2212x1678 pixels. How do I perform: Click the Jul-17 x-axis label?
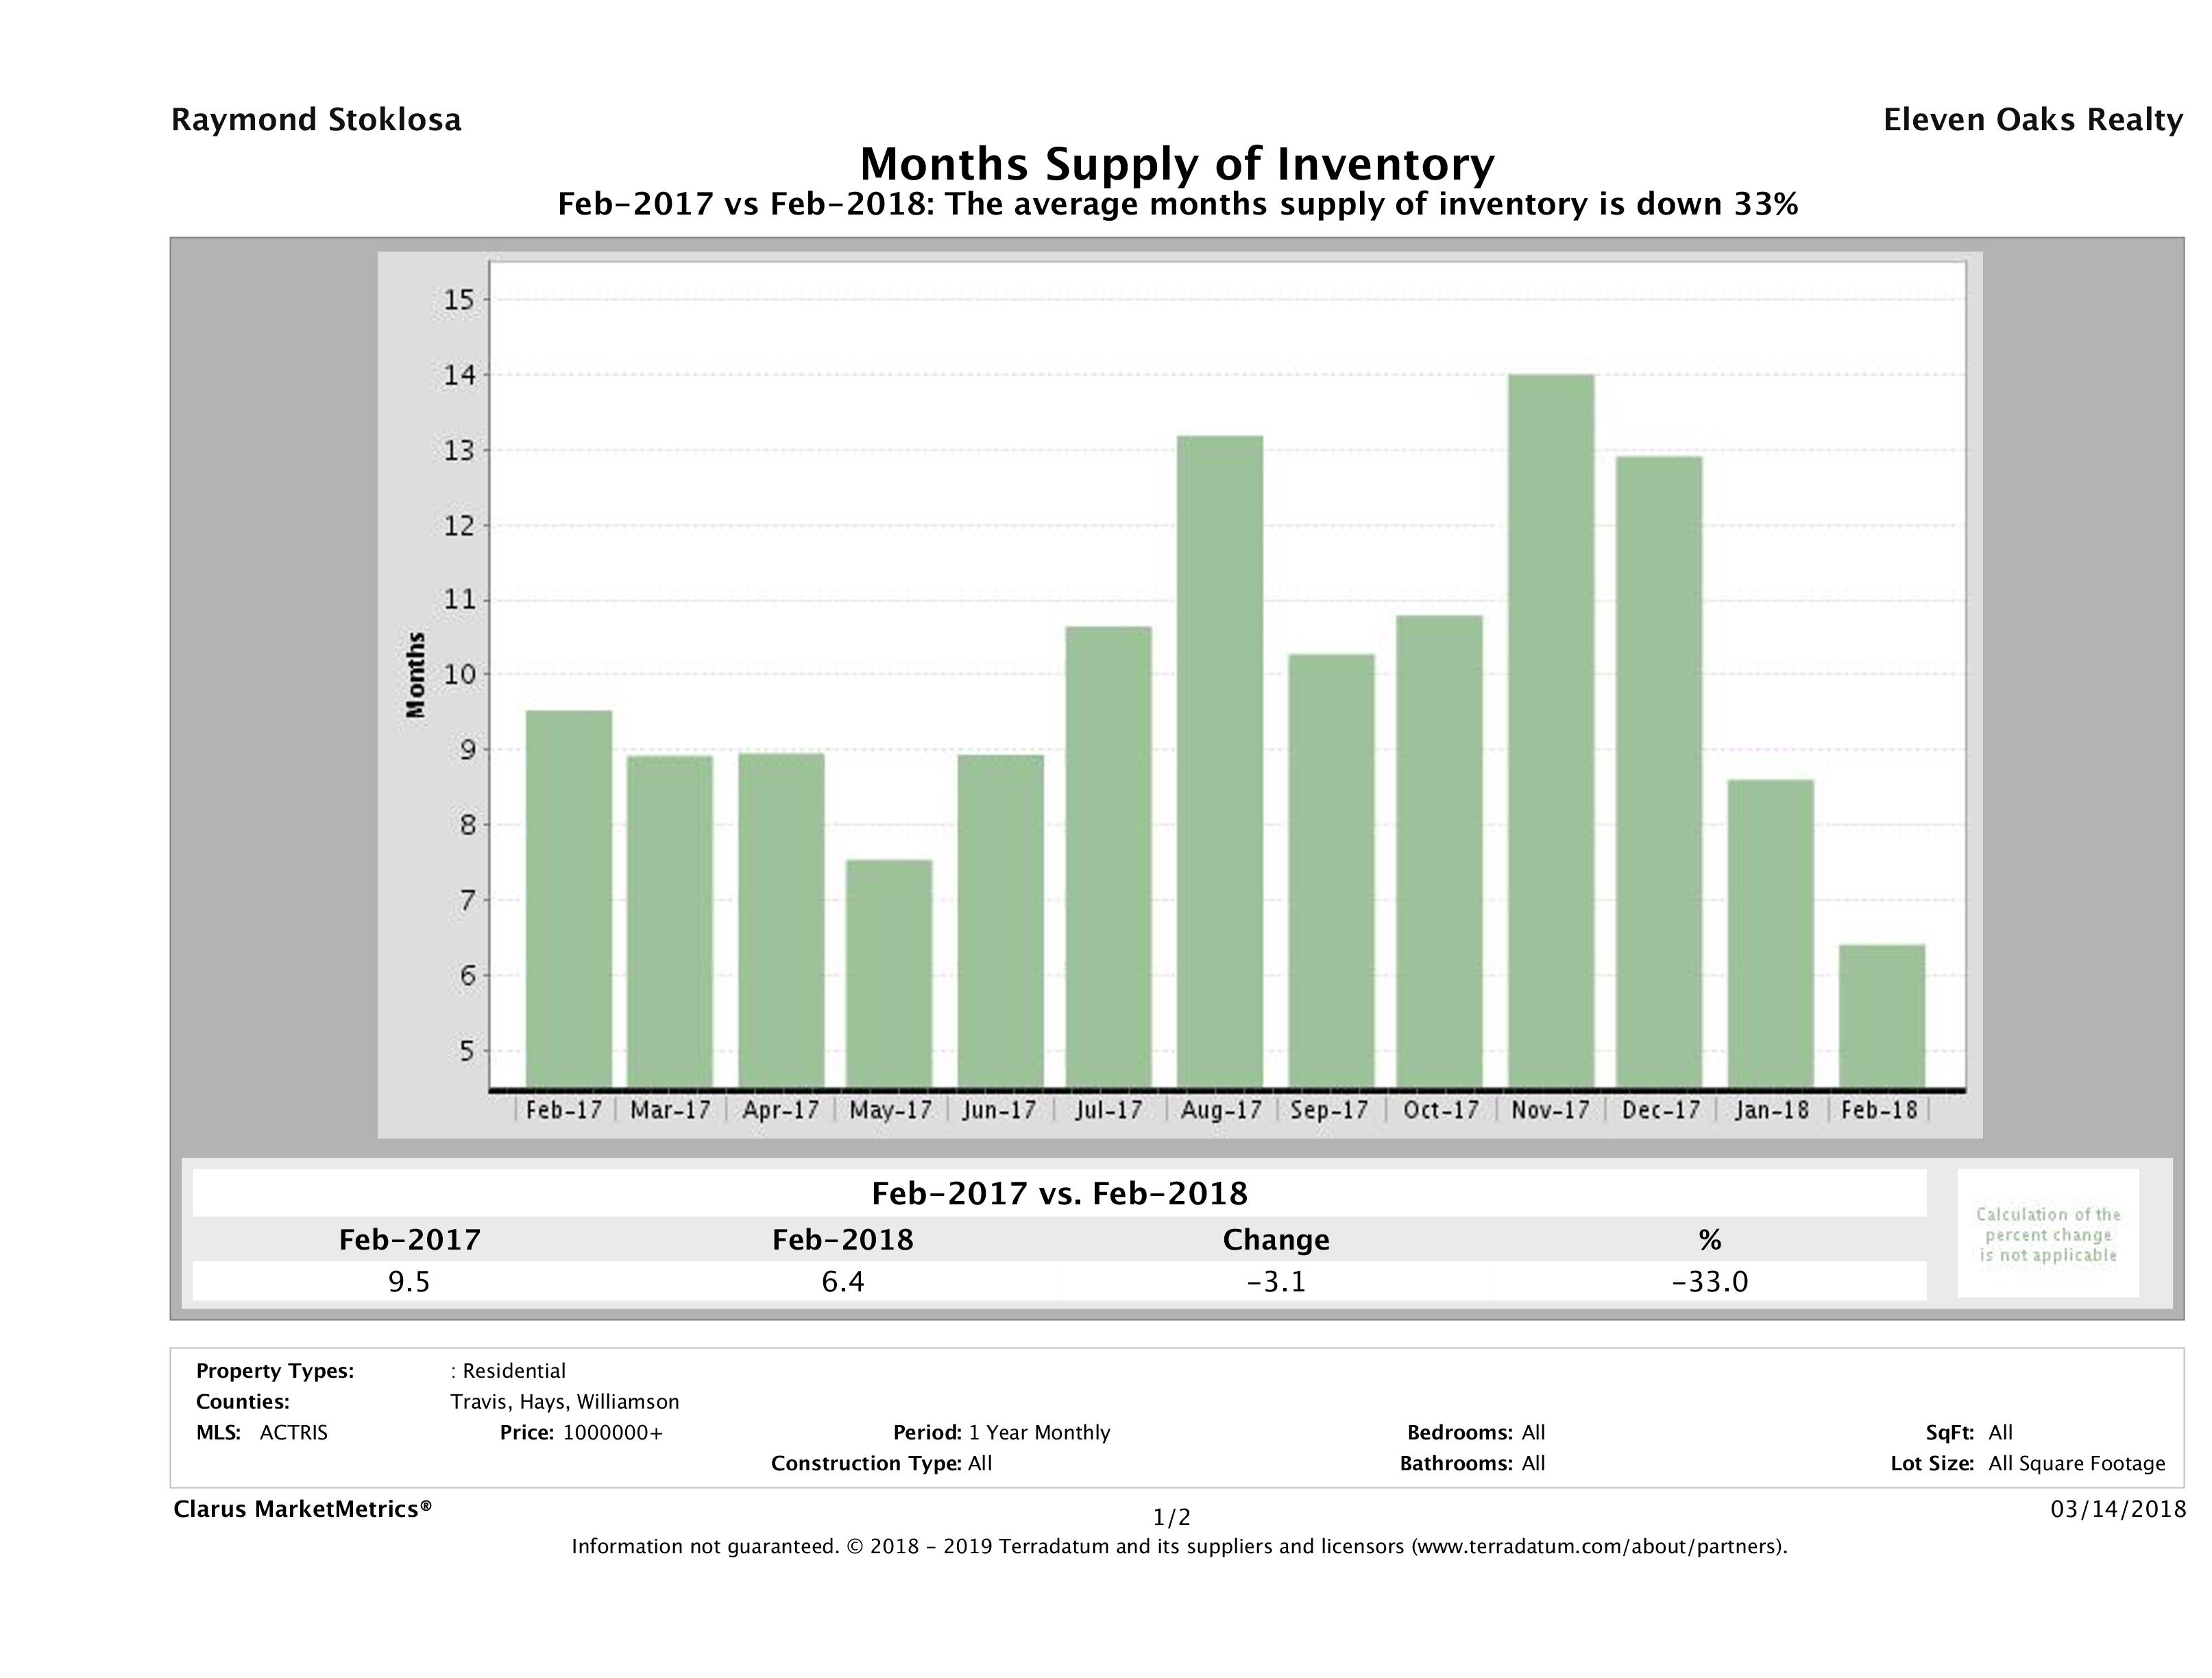tap(1108, 1110)
